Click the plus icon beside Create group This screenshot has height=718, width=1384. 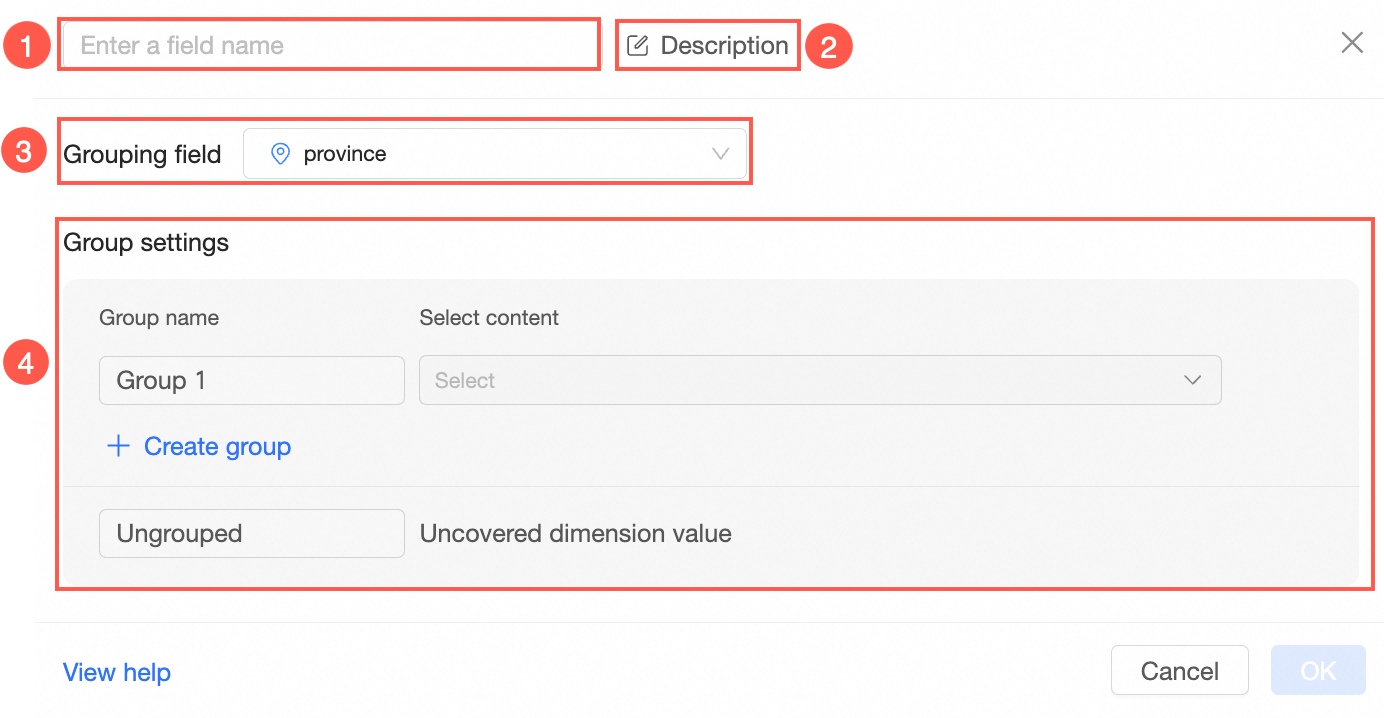pos(118,446)
